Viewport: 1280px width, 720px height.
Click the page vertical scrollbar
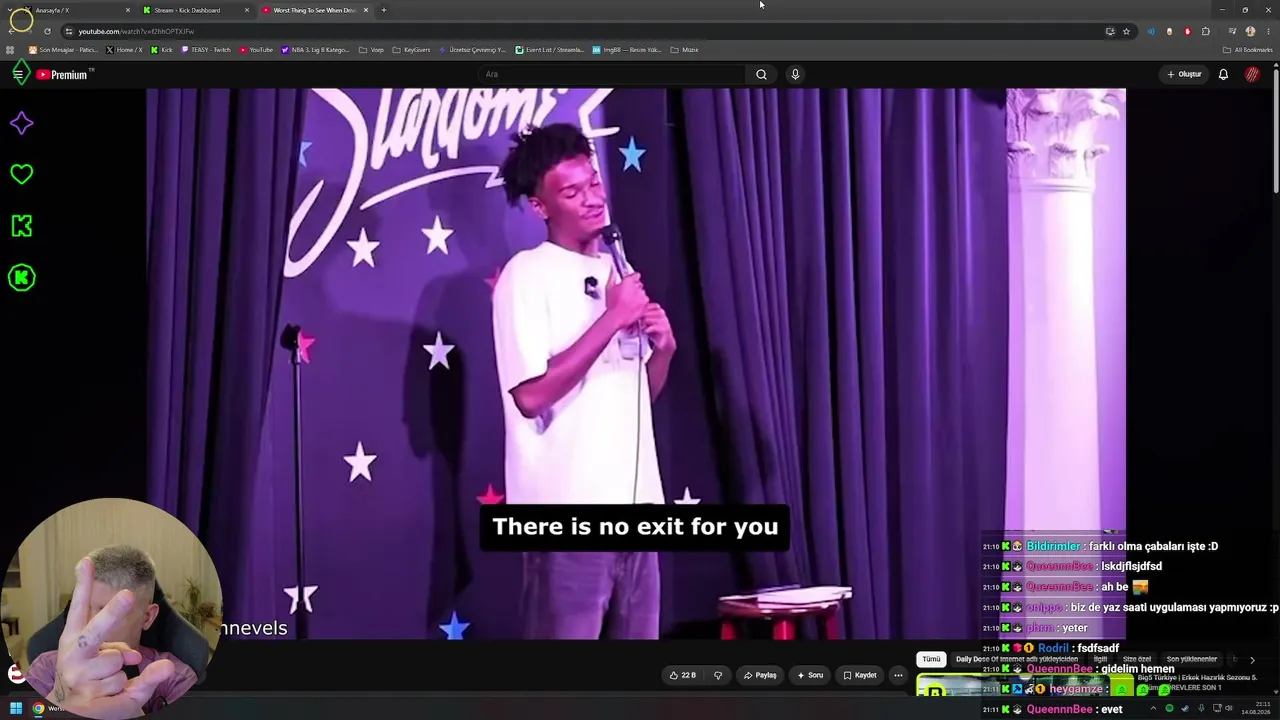click(1276, 130)
